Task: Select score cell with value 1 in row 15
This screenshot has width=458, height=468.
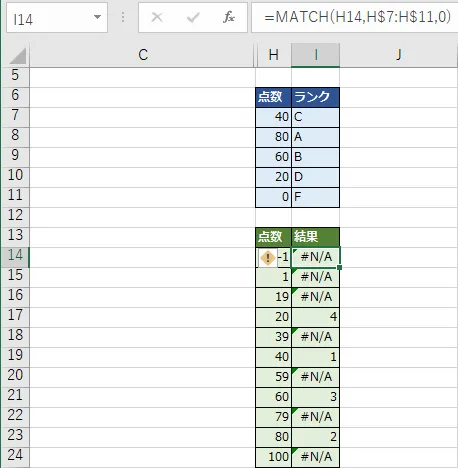Action: point(273,277)
